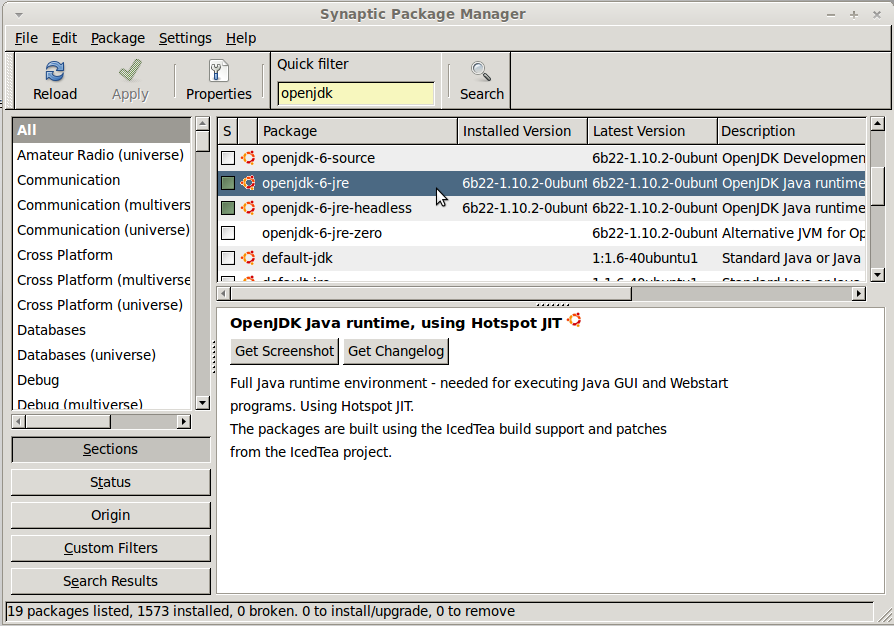
Task: Click Ubuntu logo next to description title
Action: pos(574,320)
